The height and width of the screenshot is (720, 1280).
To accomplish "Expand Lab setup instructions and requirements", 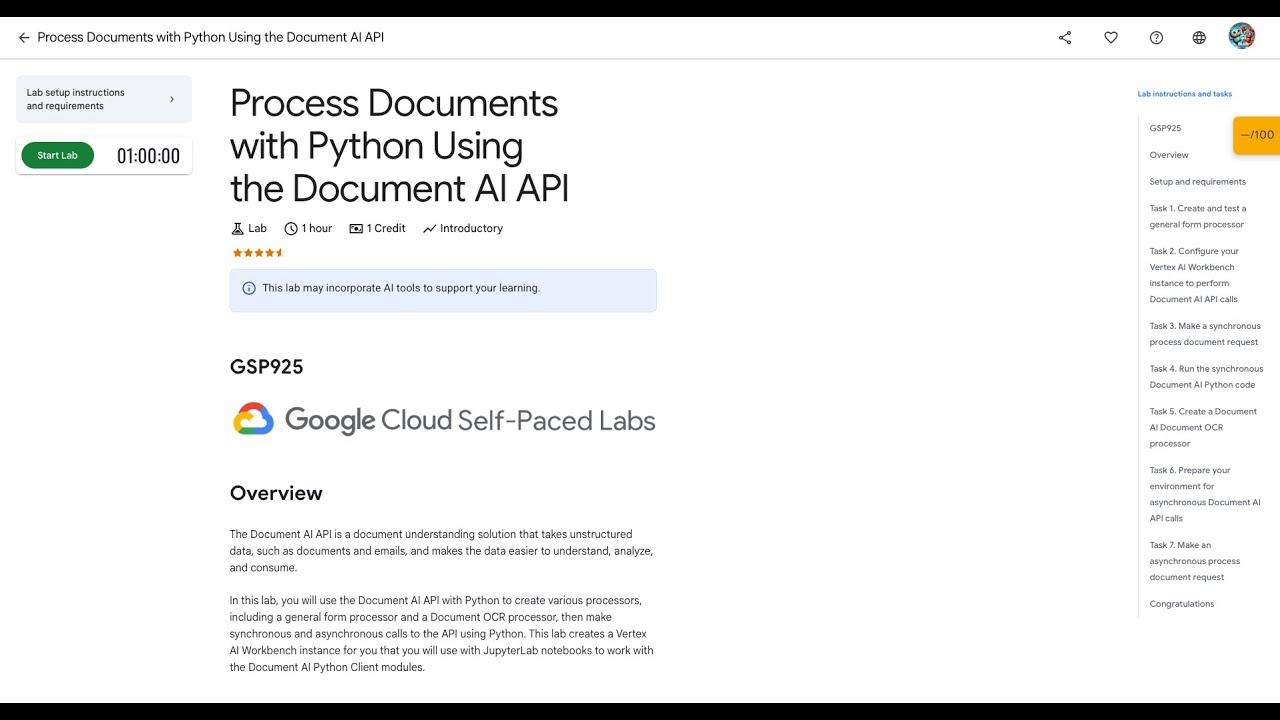I will 104,99.
